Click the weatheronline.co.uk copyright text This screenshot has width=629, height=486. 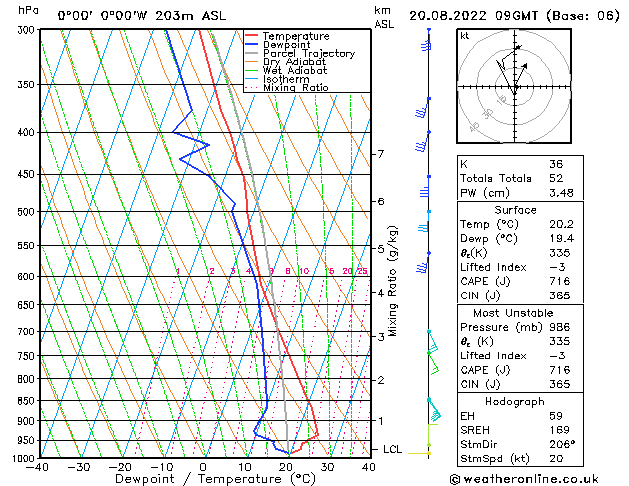pos(524,479)
